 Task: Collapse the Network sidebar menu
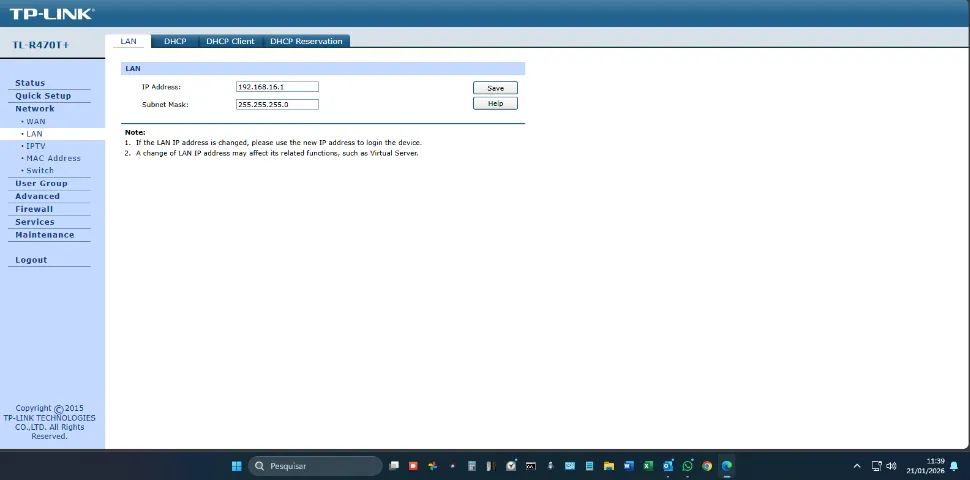[x=35, y=109]
